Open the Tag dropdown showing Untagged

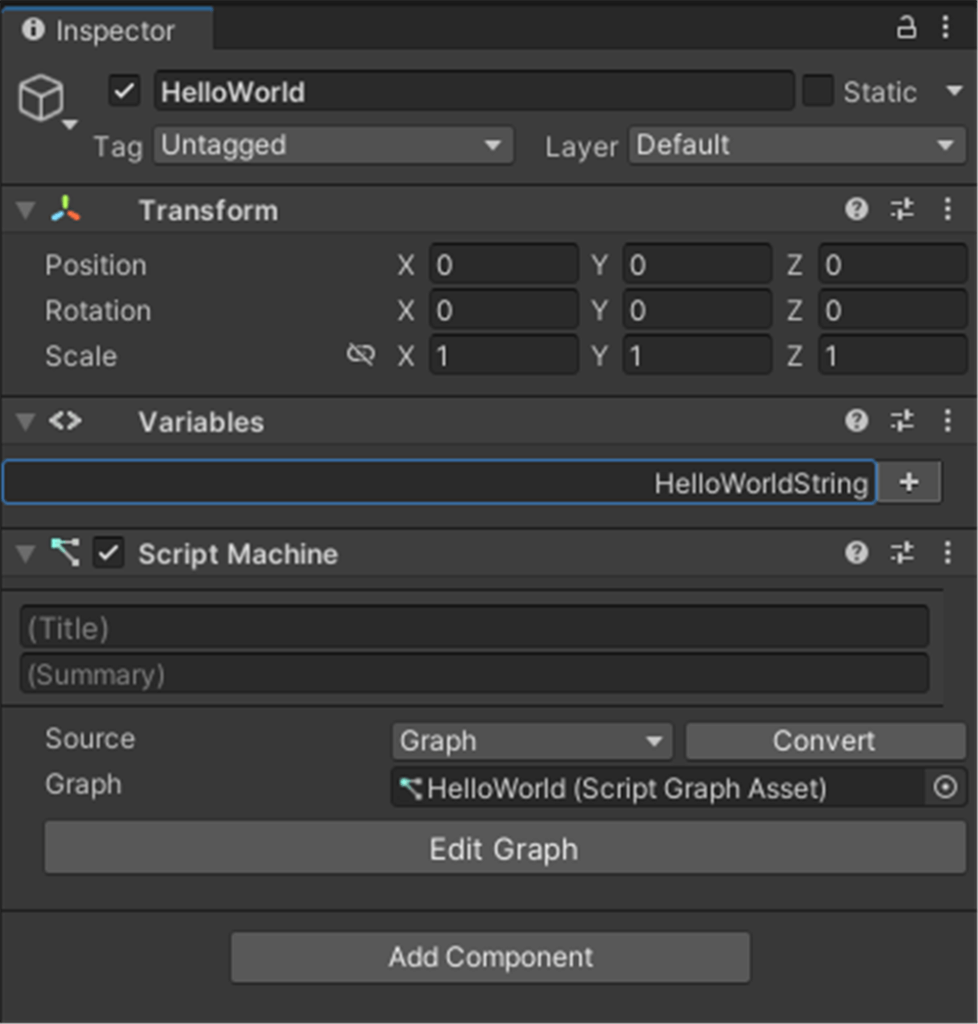click(332, 145)
